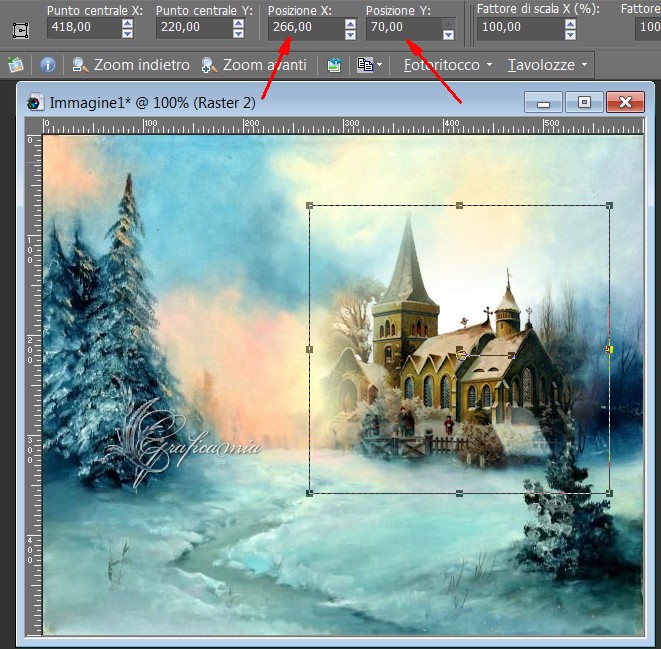Close the Immagine1 document window
Viewport: 661px width, 649px height.
pyautogui.click(x=626, y=102)
